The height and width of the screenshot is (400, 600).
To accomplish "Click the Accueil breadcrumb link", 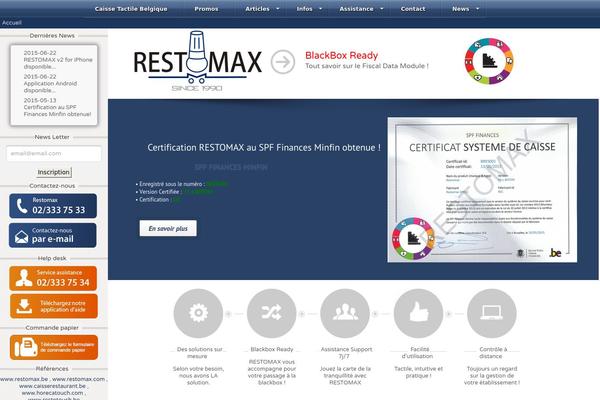I will (x=11, y=23).
